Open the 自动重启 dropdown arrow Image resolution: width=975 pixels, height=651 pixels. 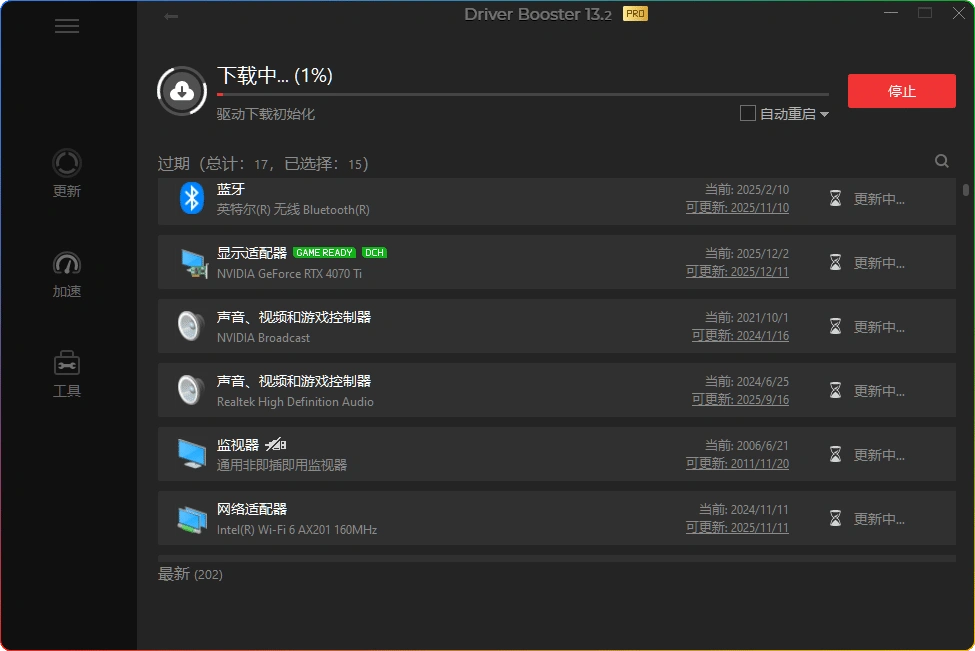tap(824, 113)
